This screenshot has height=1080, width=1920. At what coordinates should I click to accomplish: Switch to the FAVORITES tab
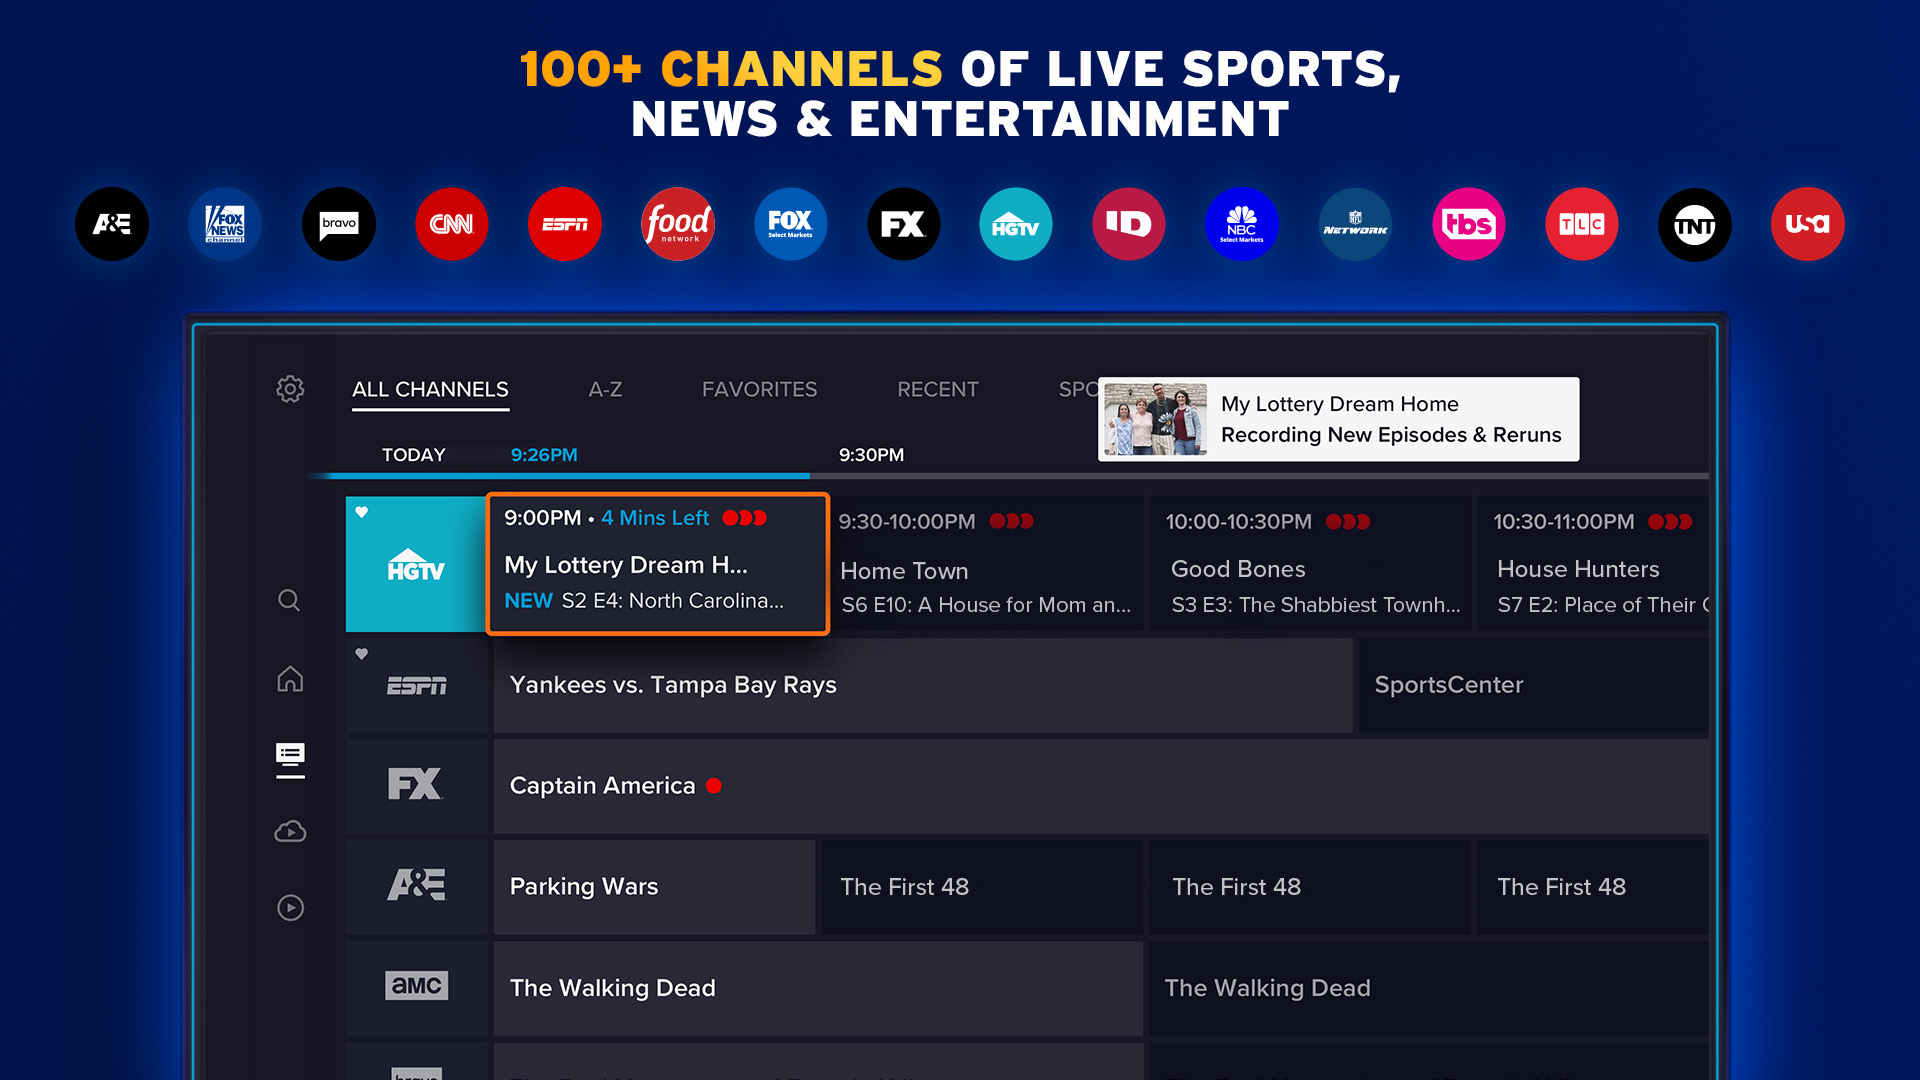[x=760, y=389]
